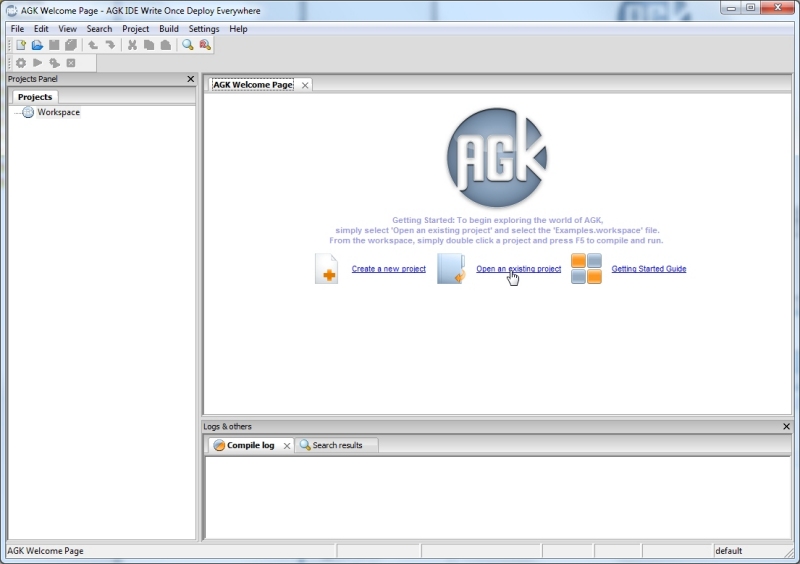The width and height of the screenshot is (800, 564).
Task: Click the Open file folder icon
Action: 37,45
